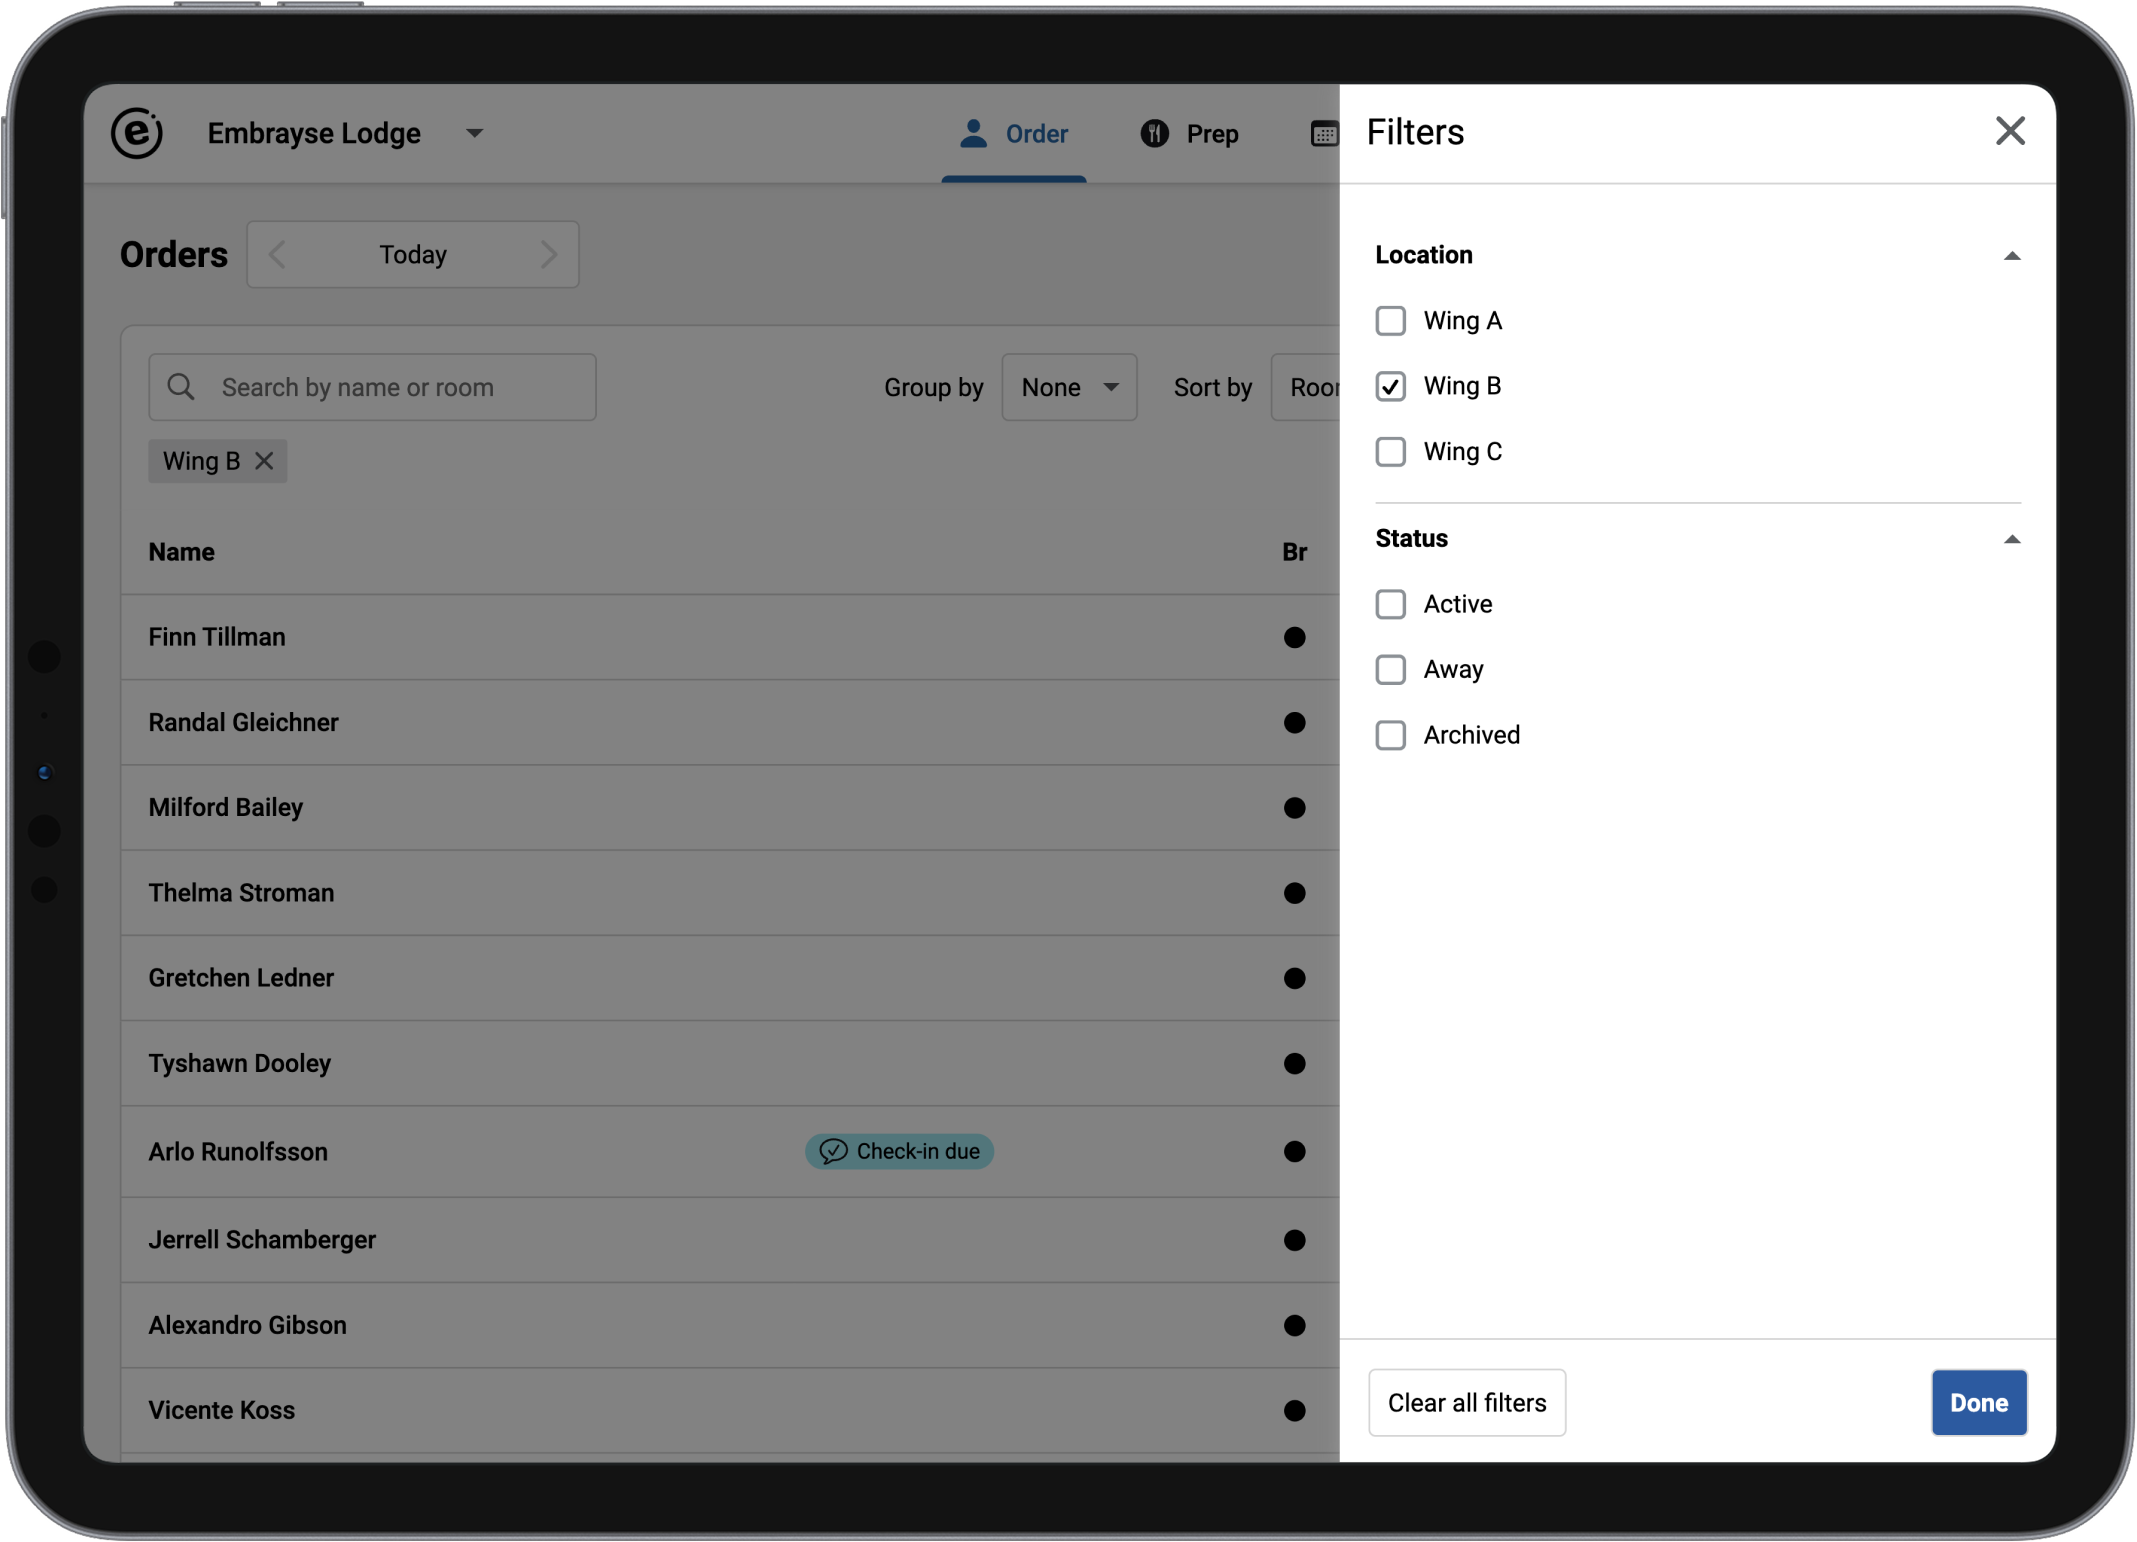Click Finn Tillman's breakfast status dot

[x=1294, y=637]
